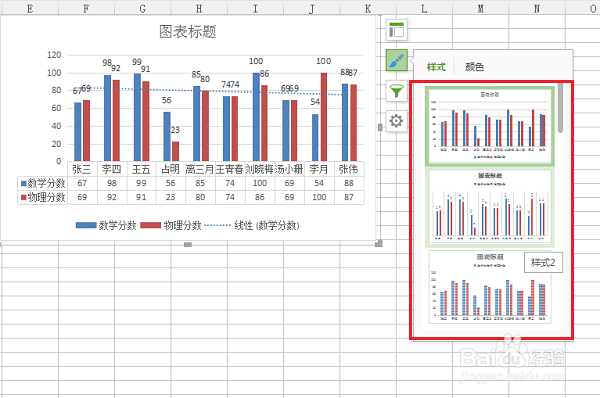Select column N header

tap(537, 8)
